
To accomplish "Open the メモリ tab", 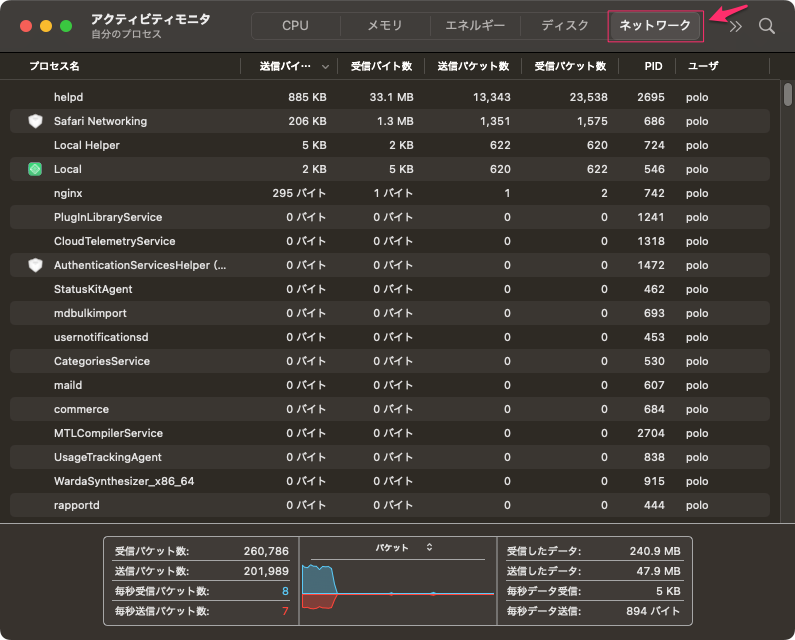I will 385,26.
